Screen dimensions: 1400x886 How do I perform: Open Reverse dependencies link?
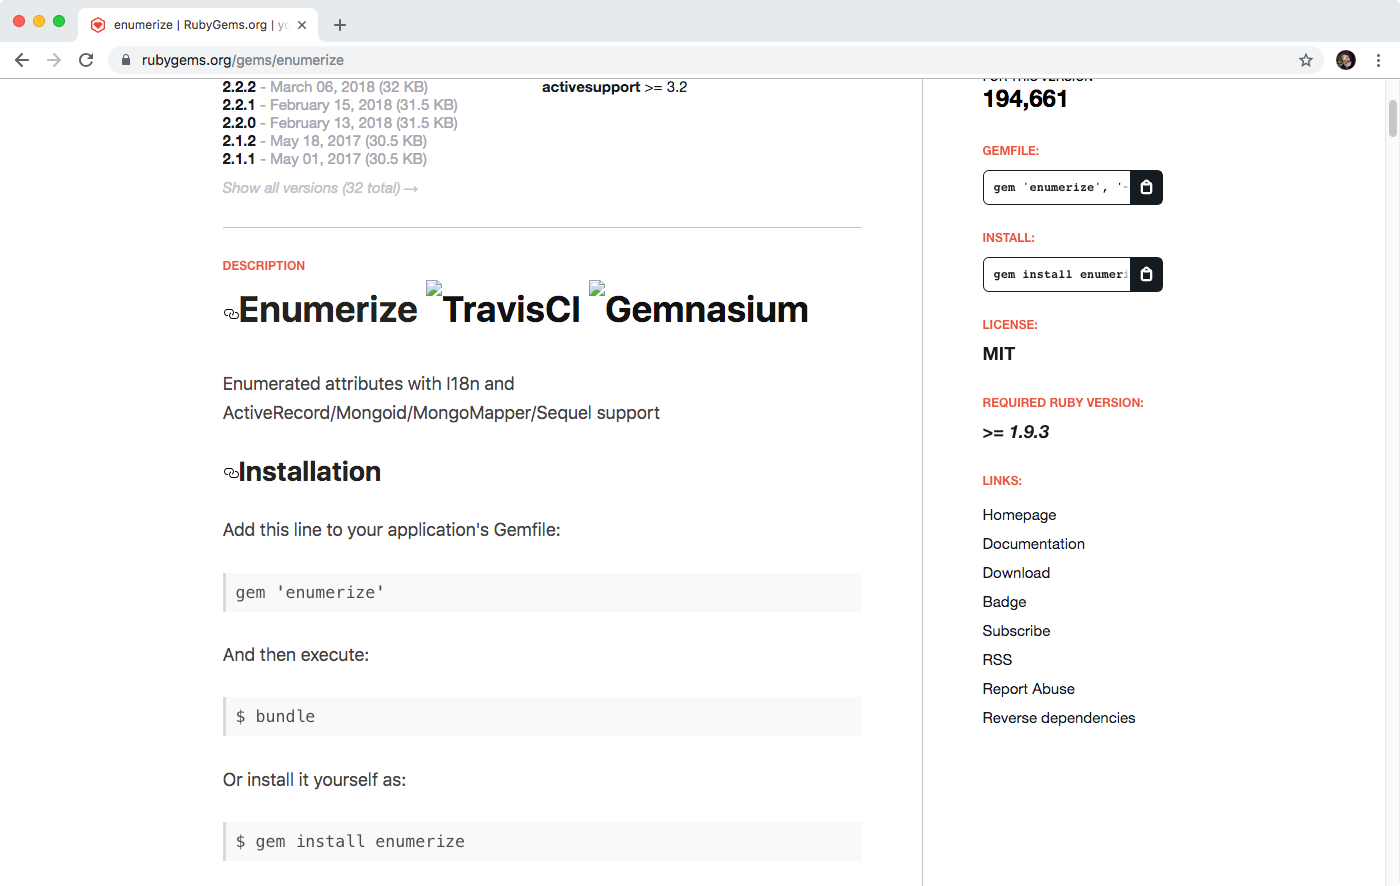point(1058,718)
